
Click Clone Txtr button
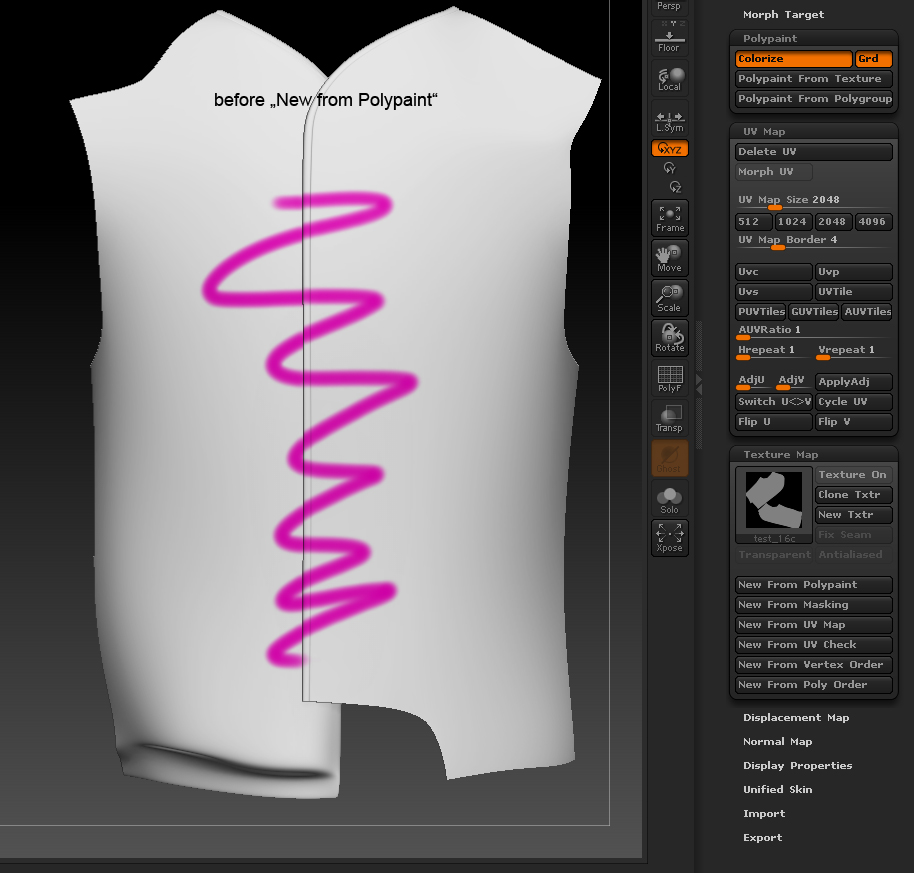pyautogui.click(x=853, y=495)
